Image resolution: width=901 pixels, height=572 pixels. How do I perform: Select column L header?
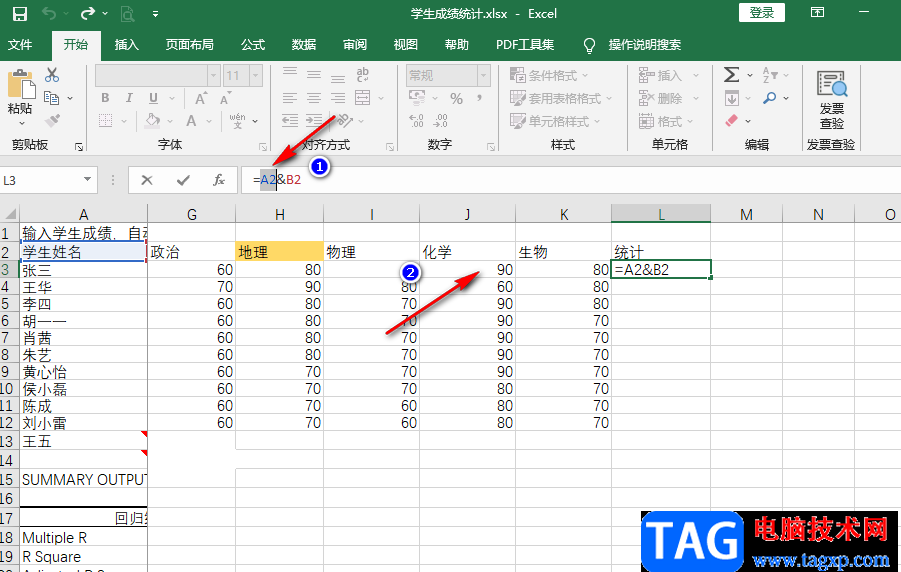pyautogui.click(x=661, y=214)
